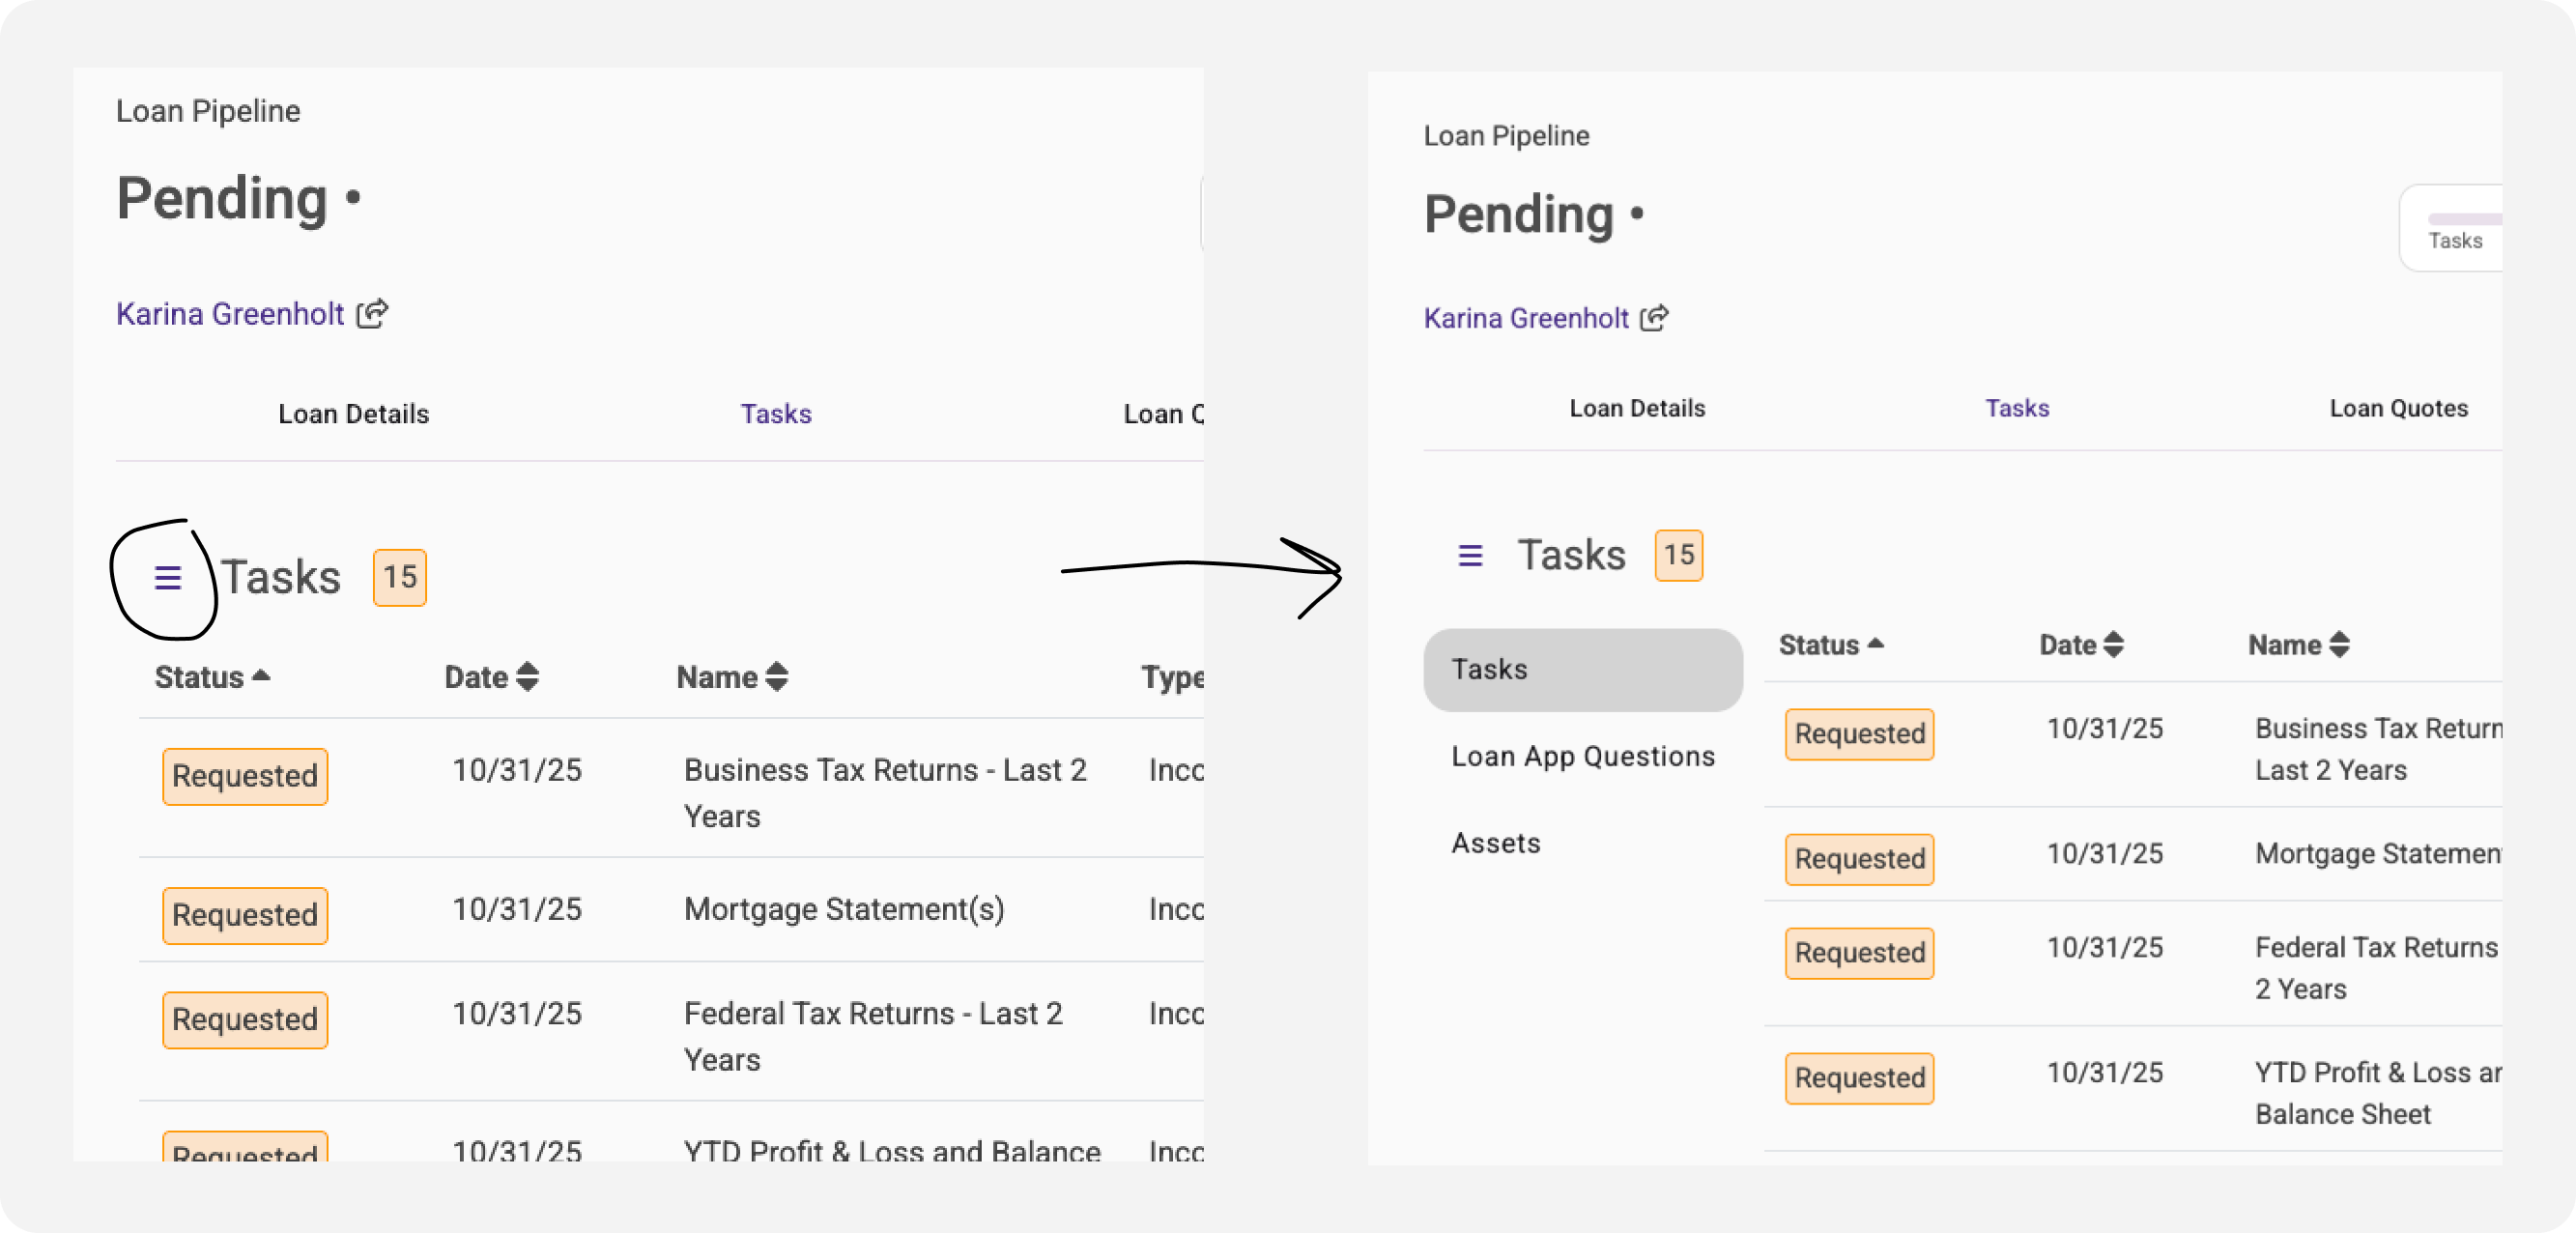Sort by Status arrow in left panel
The image size is (2576, 1233).
(x=261, y=676)
